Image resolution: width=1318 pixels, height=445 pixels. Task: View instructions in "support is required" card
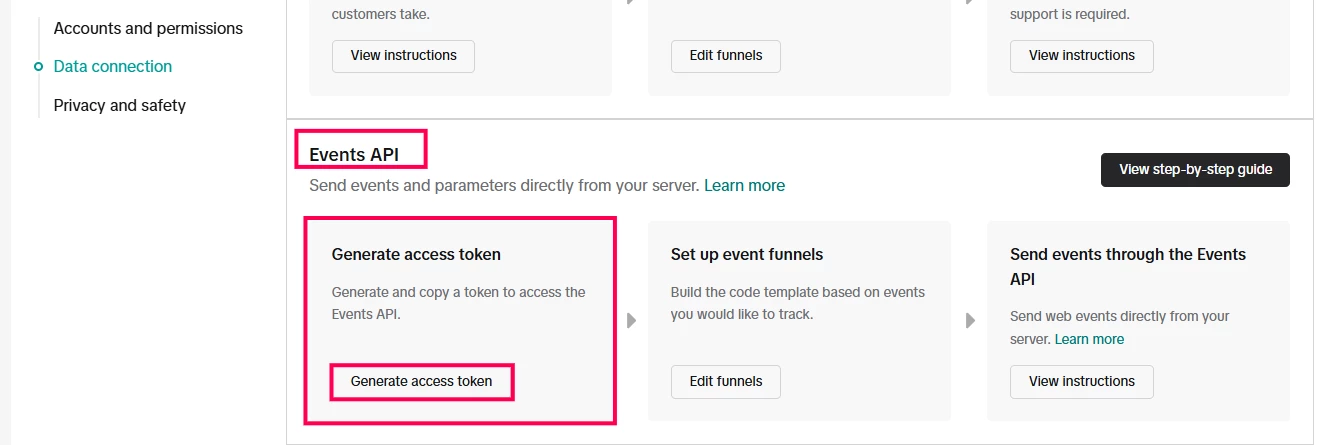point(1081,56)
